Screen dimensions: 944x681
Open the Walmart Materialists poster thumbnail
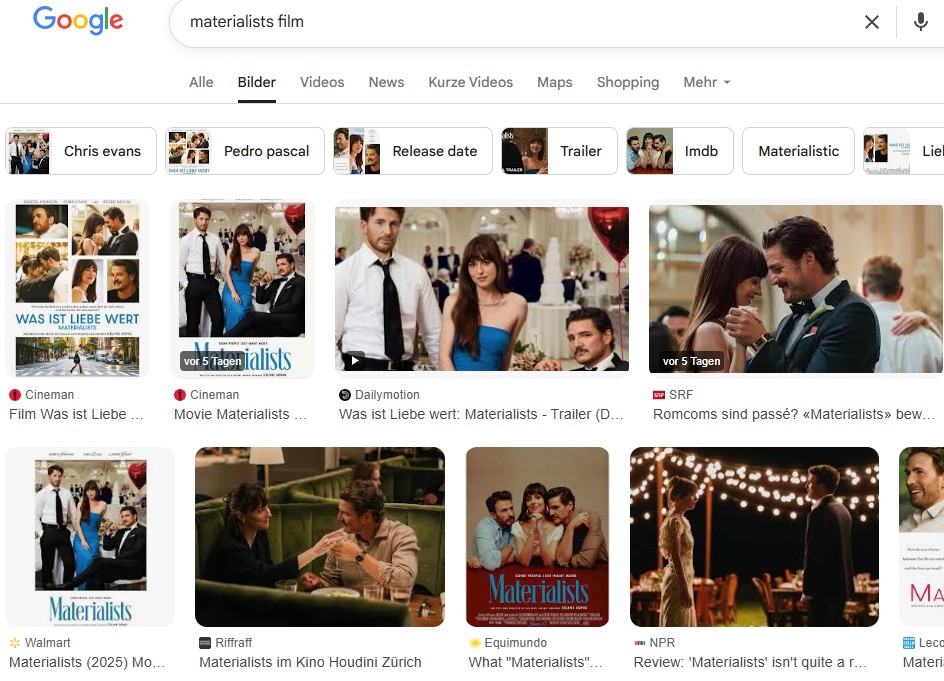point(90,536)
